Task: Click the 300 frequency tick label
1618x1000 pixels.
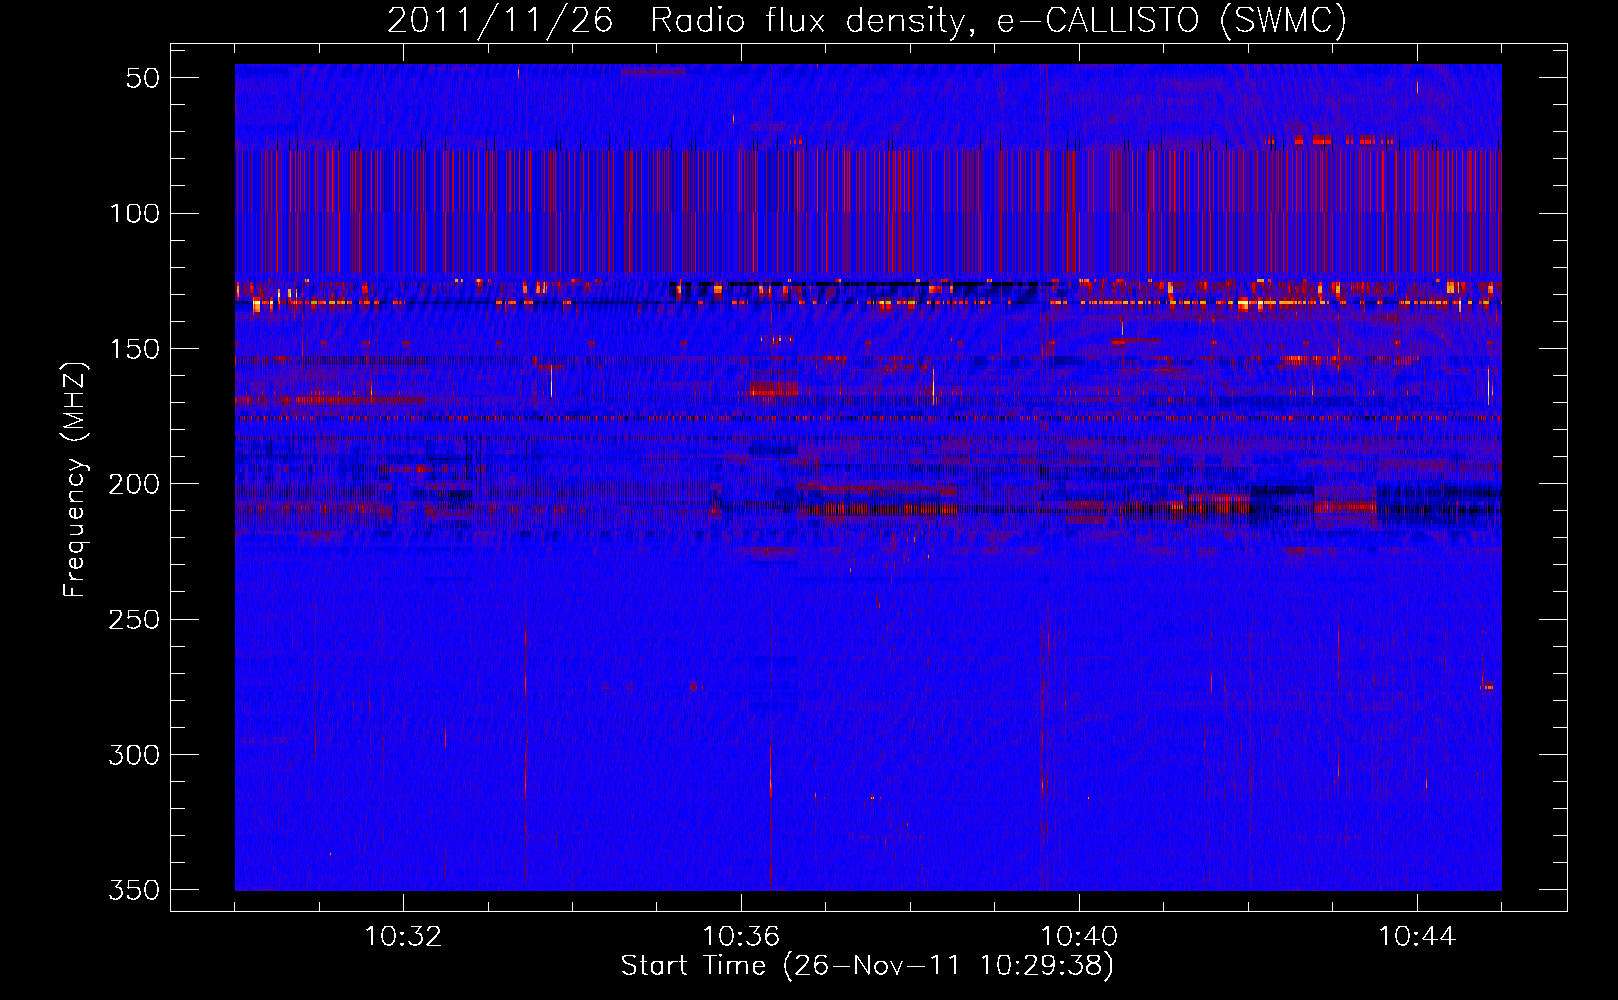Action: (134, 755)
